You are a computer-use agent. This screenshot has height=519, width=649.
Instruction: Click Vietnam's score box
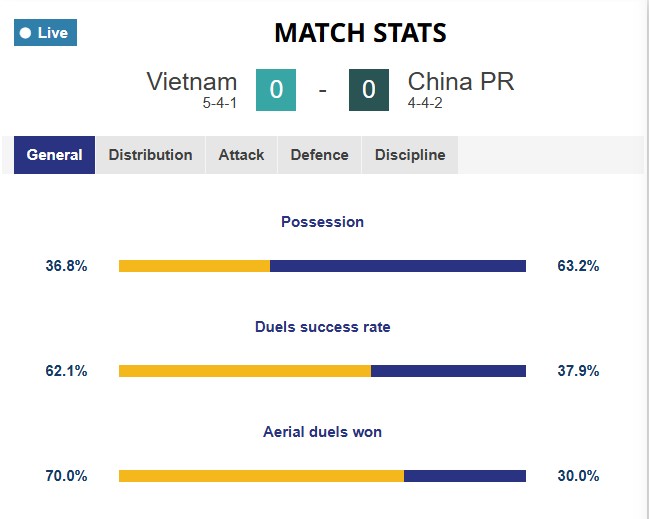tap(275, 90)
